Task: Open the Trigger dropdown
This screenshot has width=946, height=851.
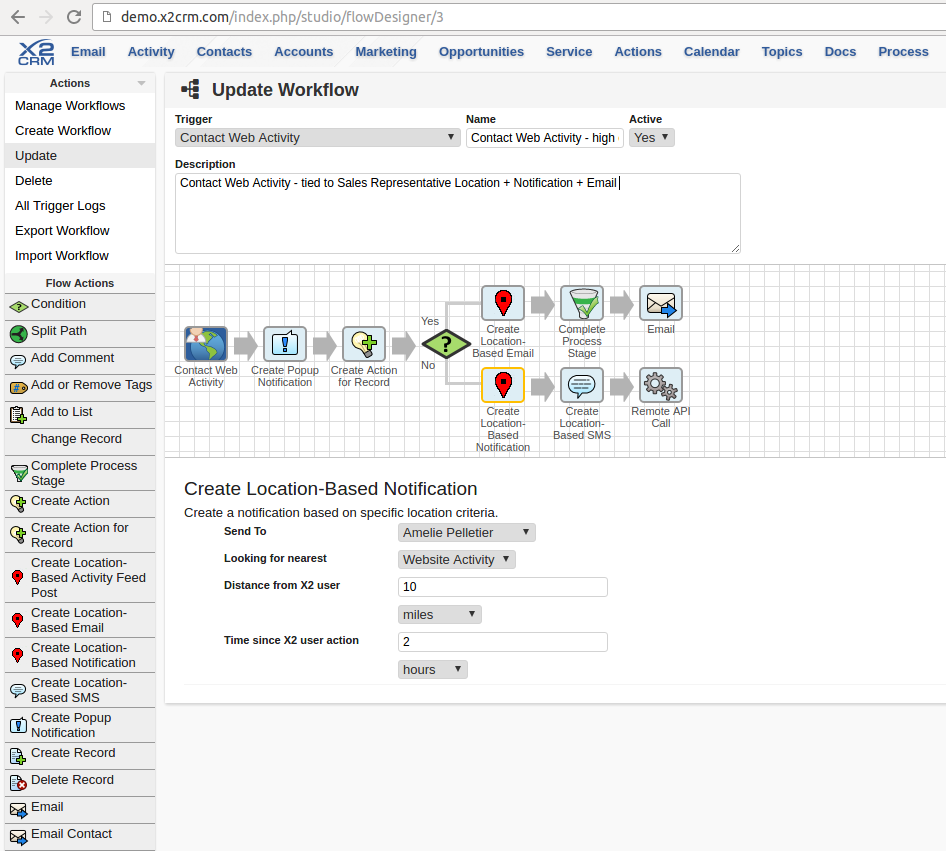Action: [318, 138]
